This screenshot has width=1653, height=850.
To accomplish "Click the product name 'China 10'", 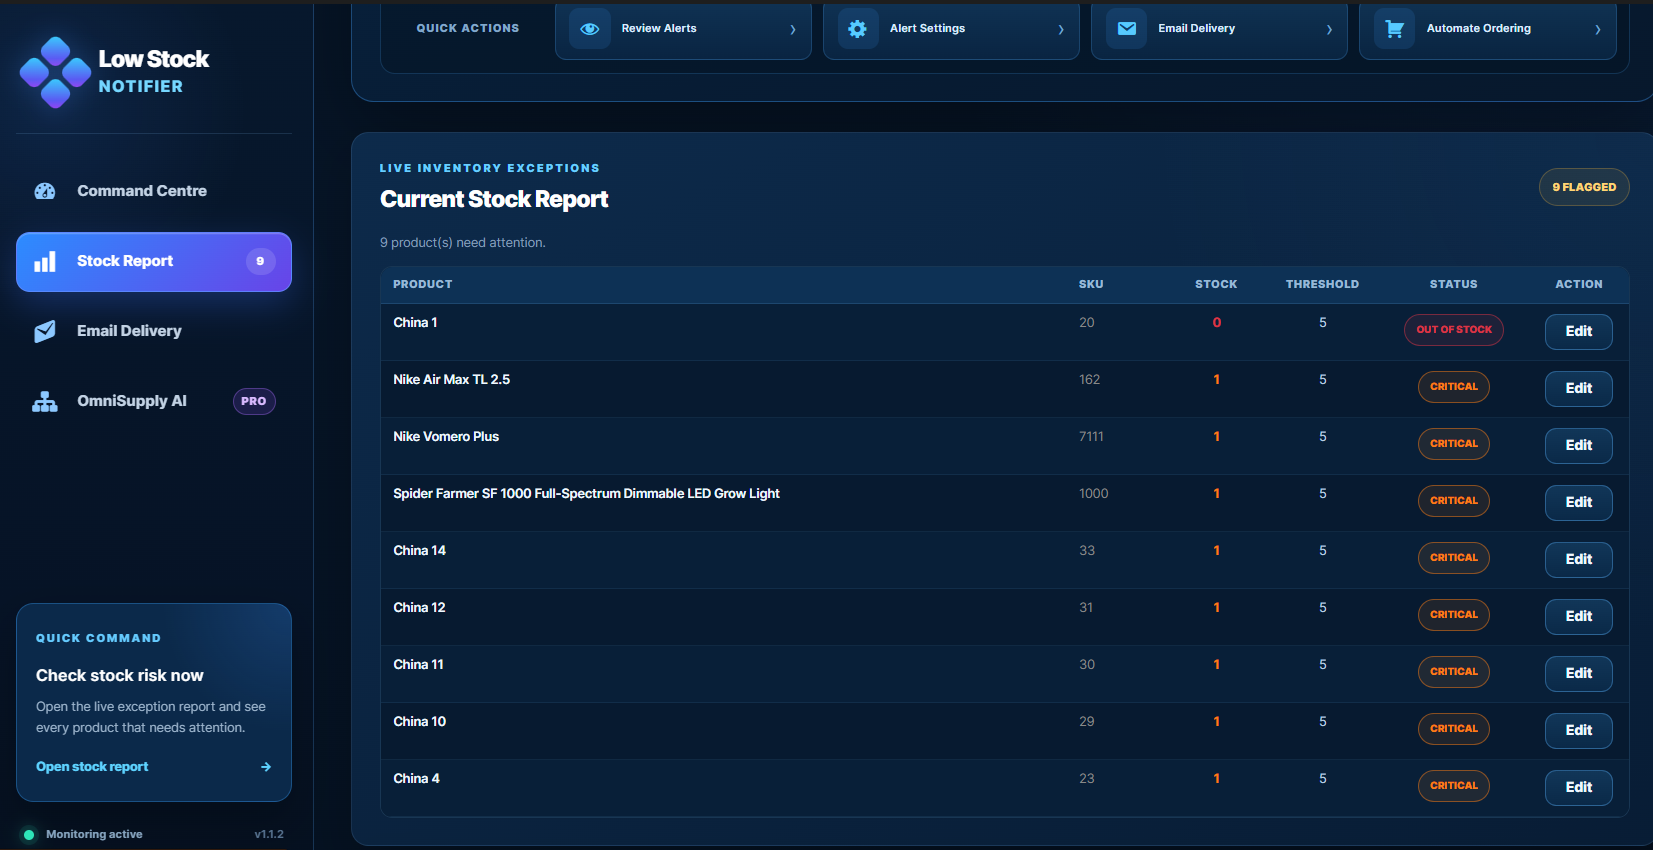I will tap(420, 722).
